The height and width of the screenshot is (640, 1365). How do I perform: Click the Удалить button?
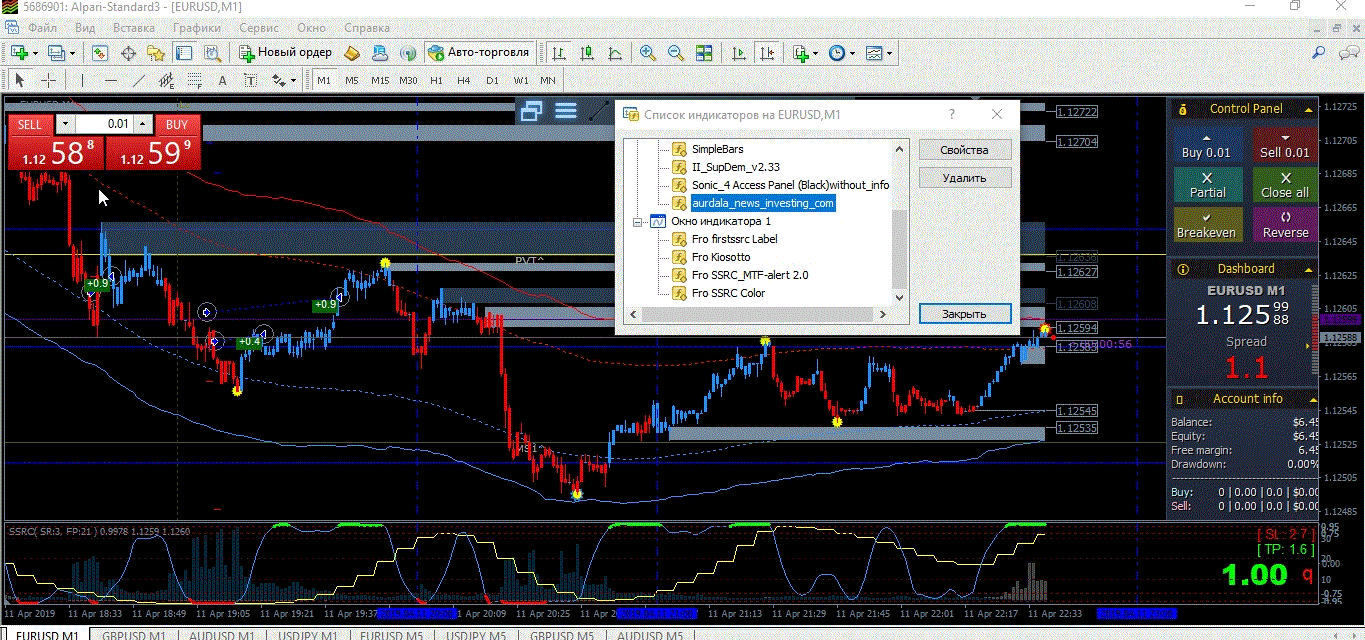965,178
